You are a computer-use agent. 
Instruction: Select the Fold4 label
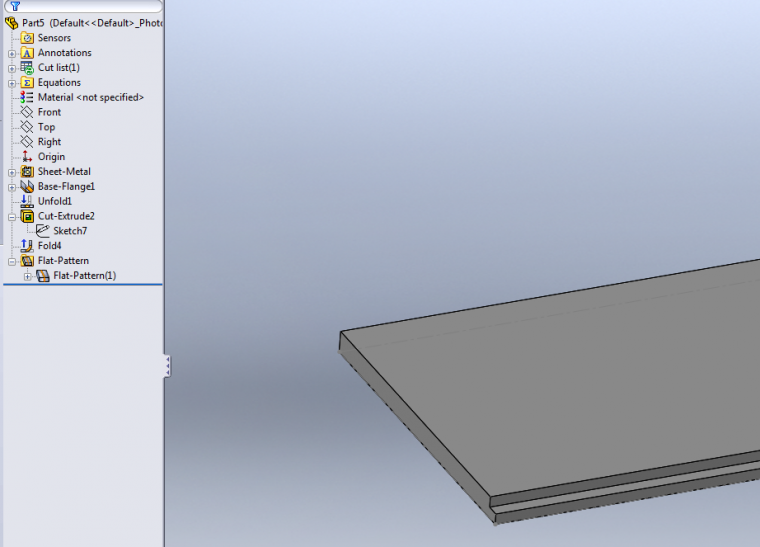point(49,246)
